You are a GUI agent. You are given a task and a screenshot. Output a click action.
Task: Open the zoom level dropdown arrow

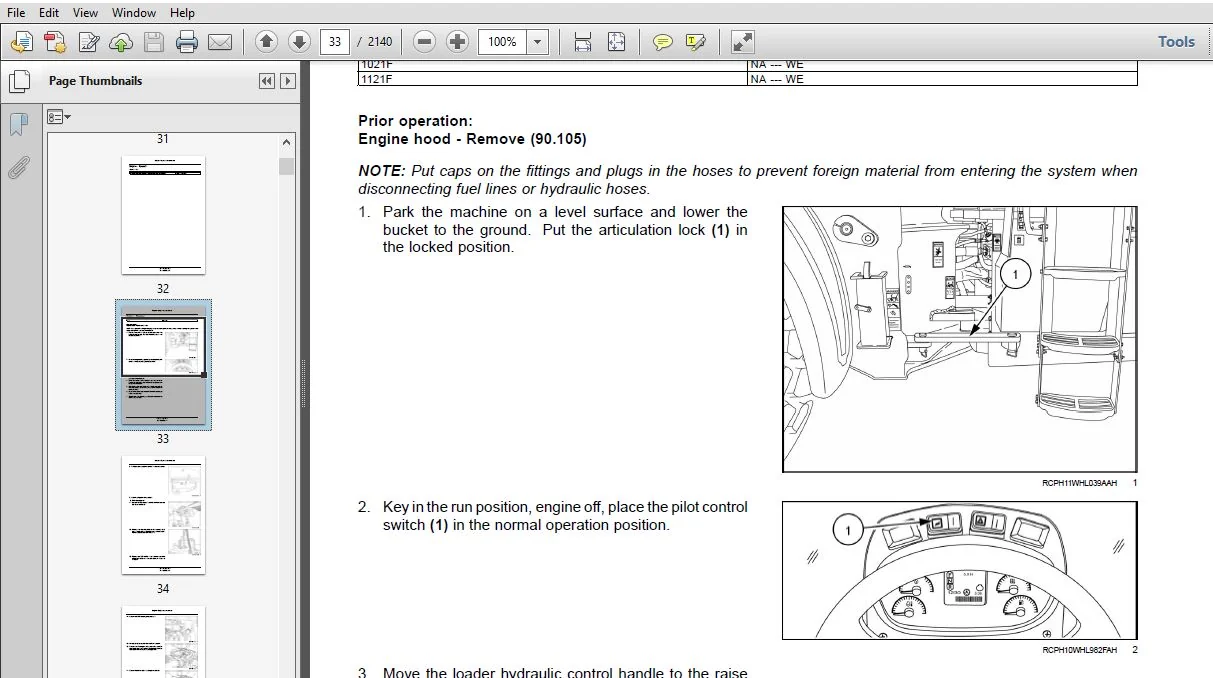point(538,41)
